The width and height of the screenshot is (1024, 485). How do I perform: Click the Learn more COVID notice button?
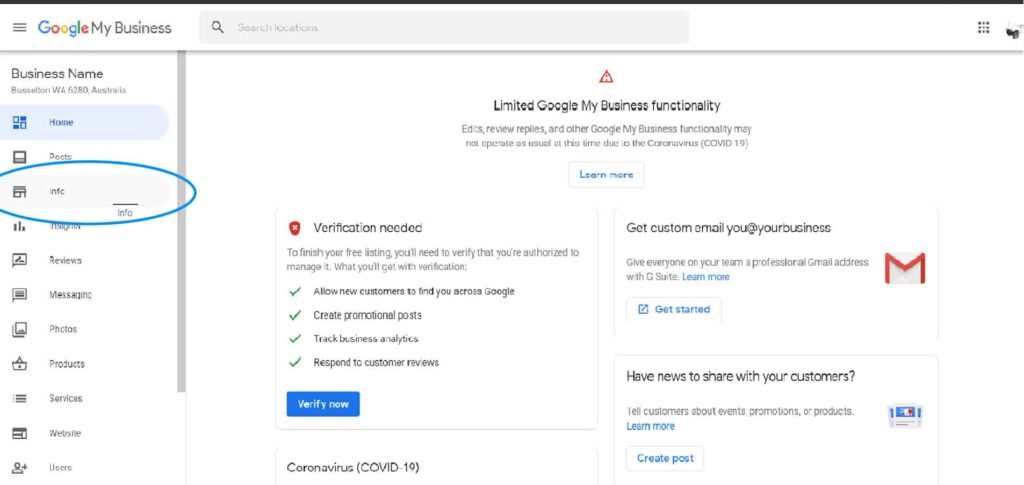click(606, 175)
